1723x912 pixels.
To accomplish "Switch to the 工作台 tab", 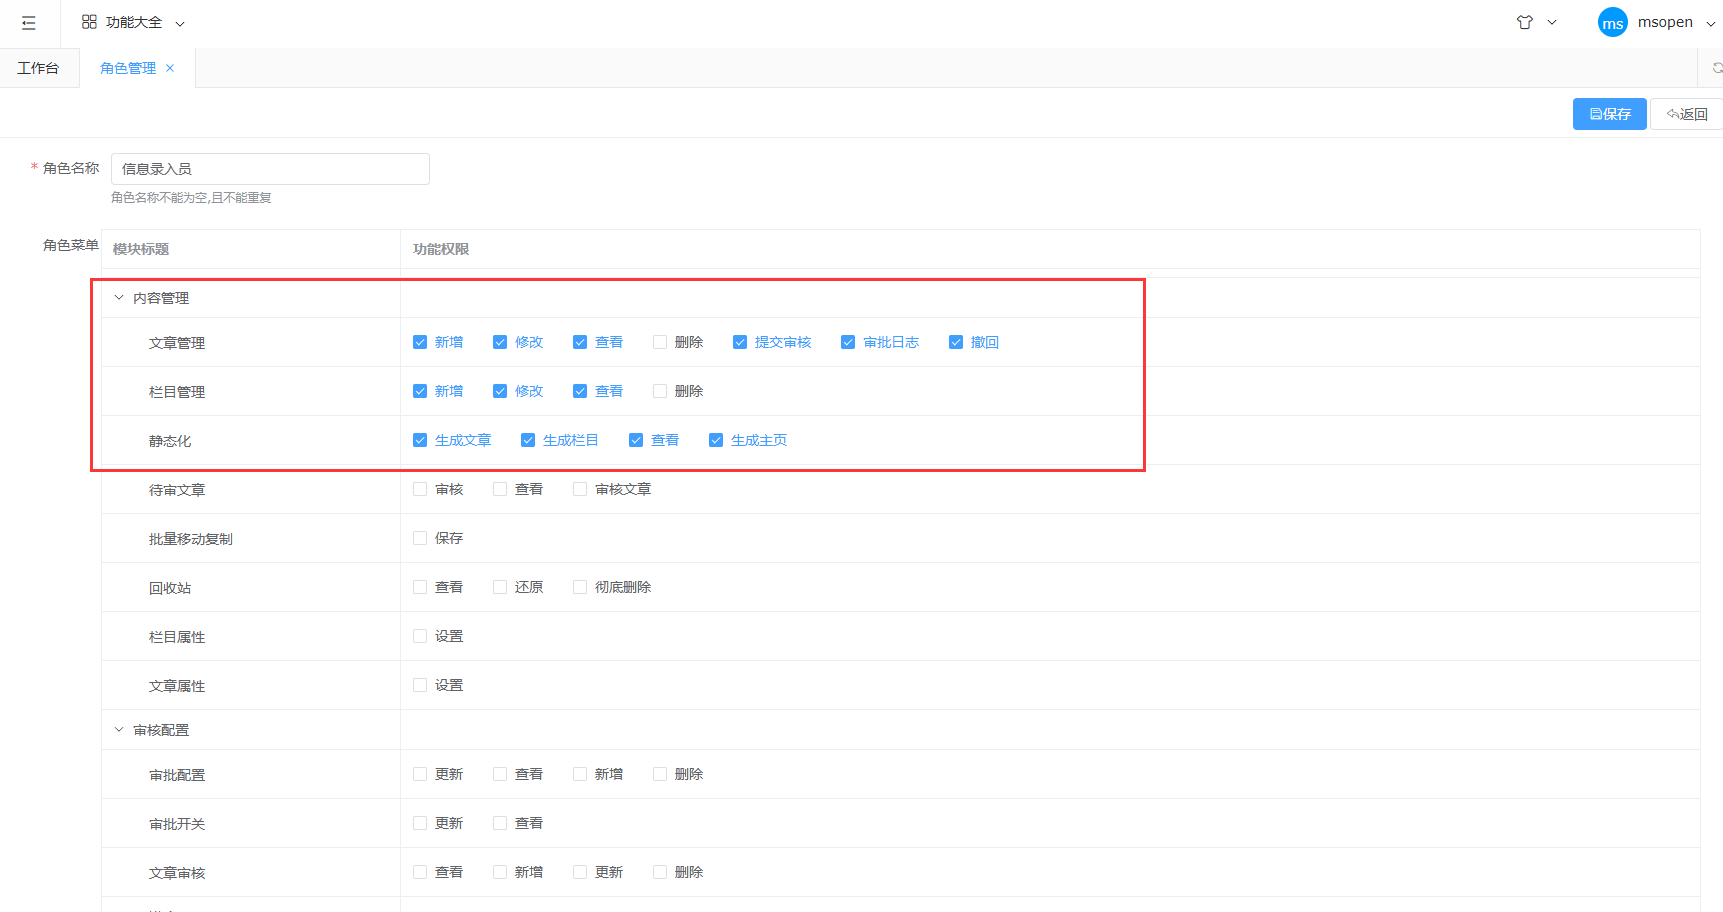I will (38, 68).
